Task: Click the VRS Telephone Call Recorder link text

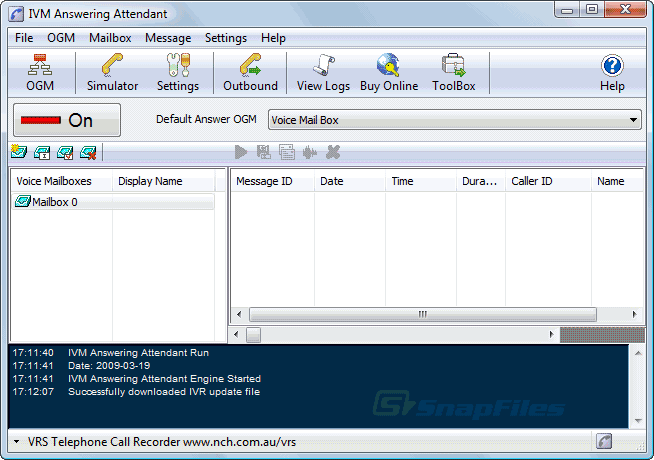Action: 162,442
